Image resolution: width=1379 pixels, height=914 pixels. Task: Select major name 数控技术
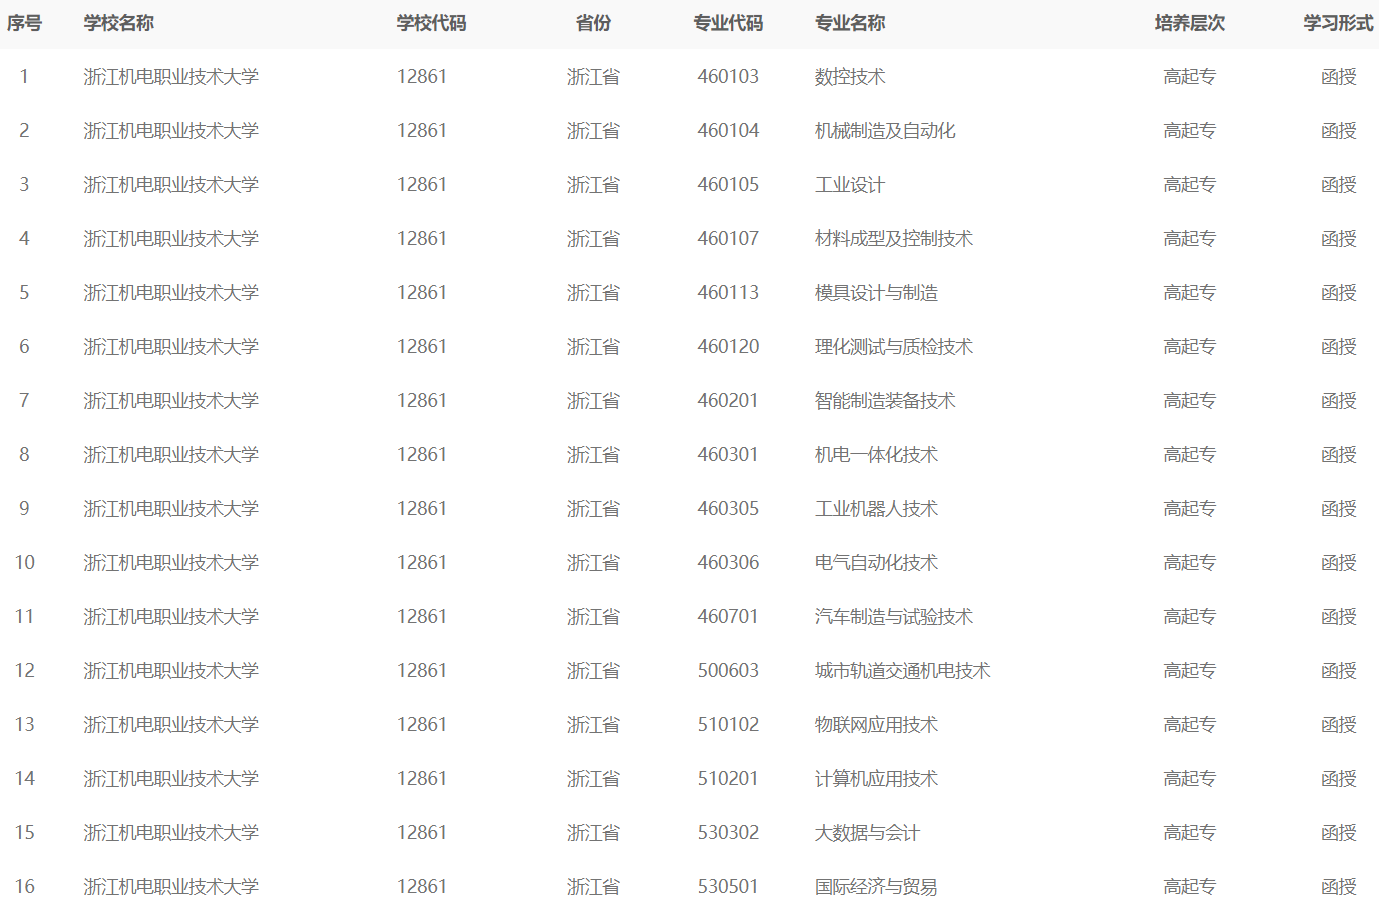point(850,77)
